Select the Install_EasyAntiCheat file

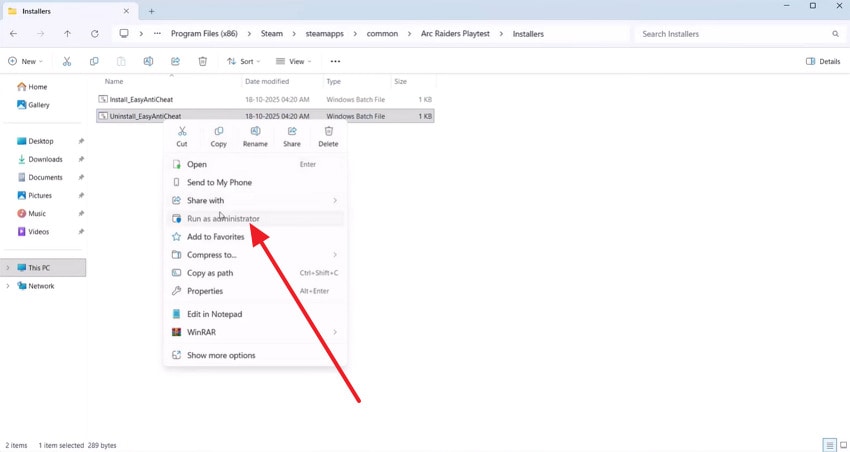(x=265, y=100)
